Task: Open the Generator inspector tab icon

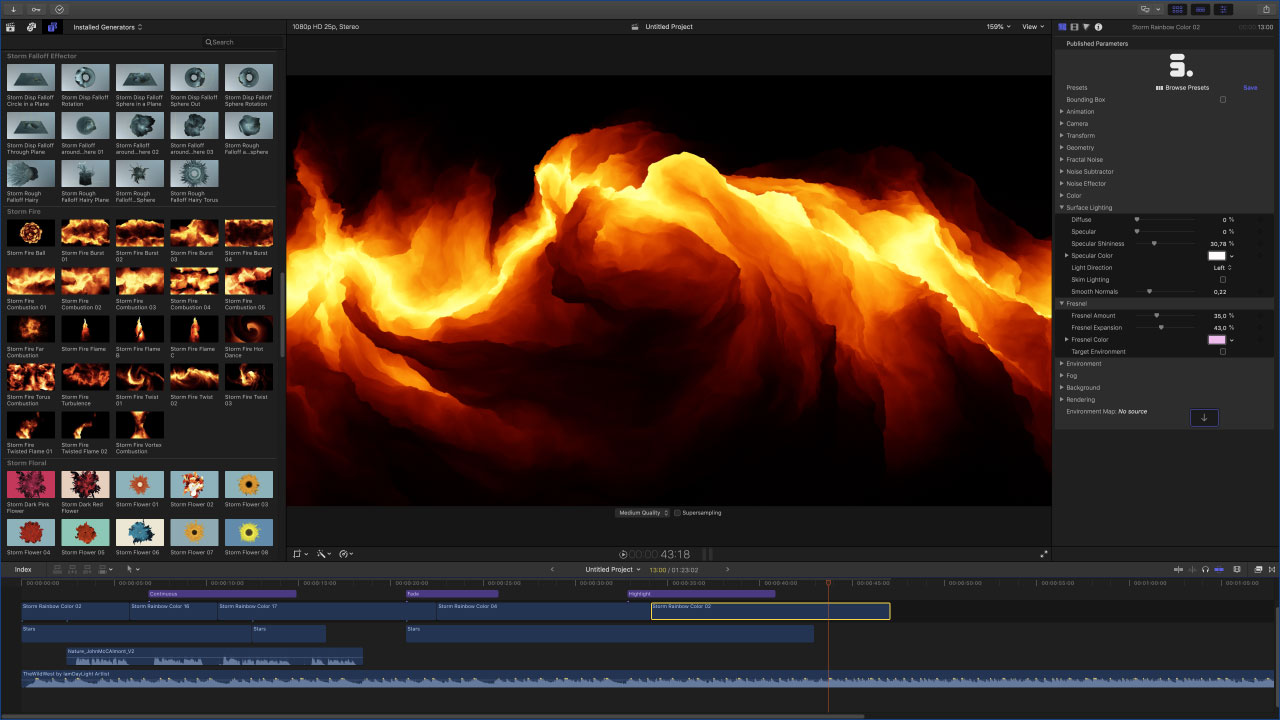Action: pos(1062,27)
